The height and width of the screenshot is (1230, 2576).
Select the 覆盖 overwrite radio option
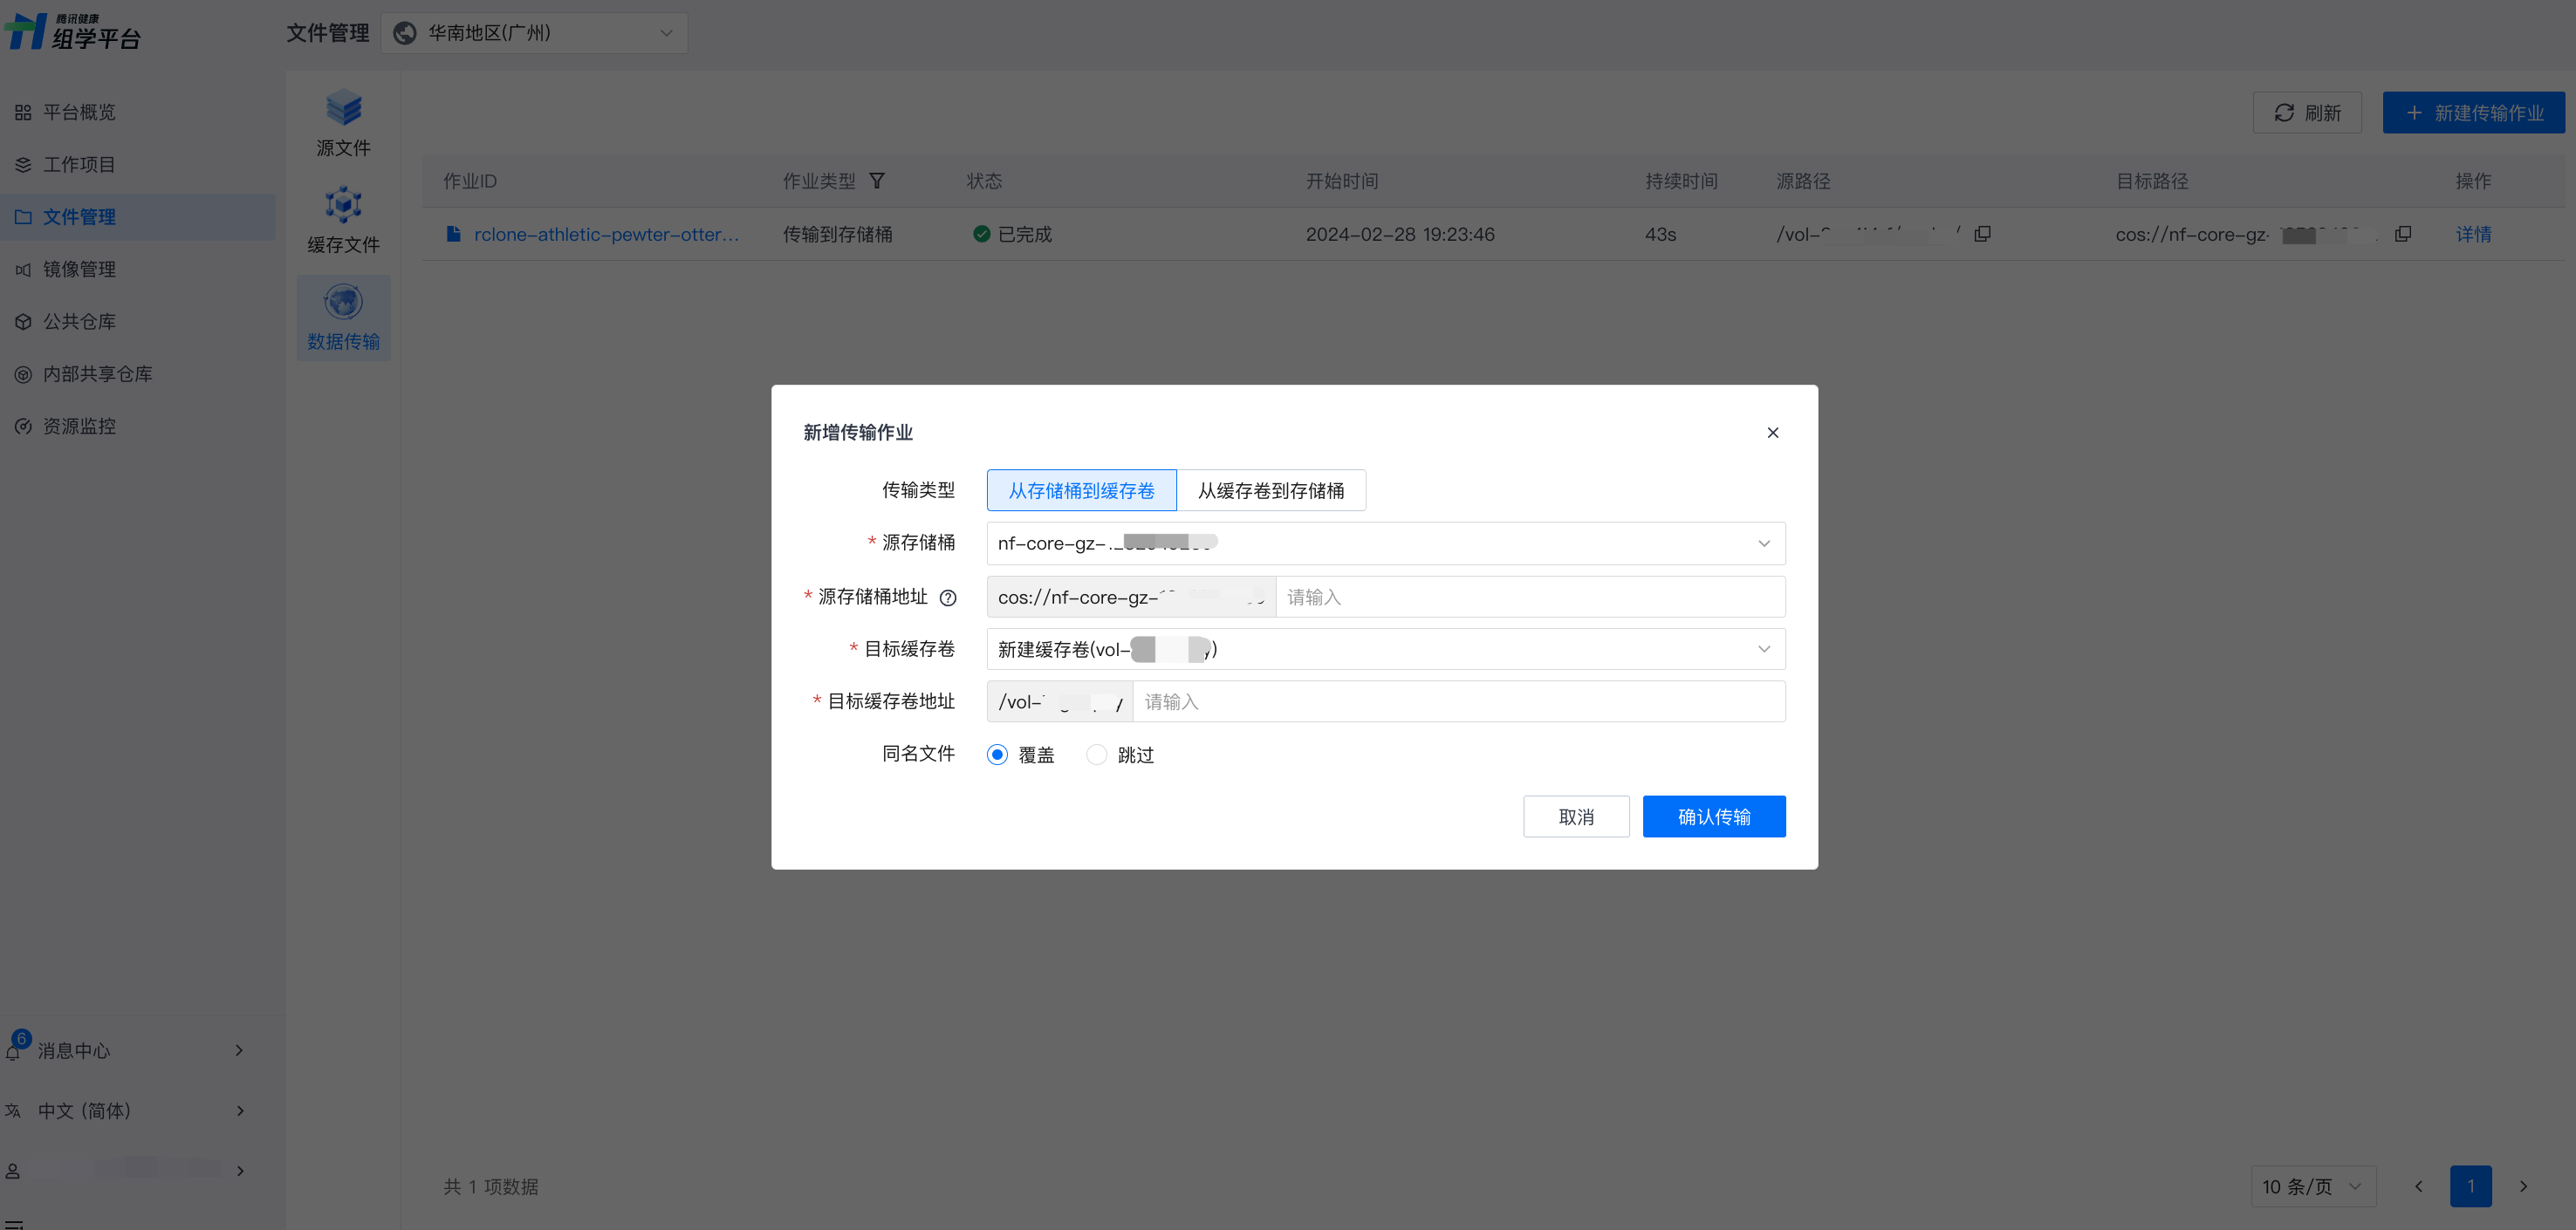click(997, 755)
